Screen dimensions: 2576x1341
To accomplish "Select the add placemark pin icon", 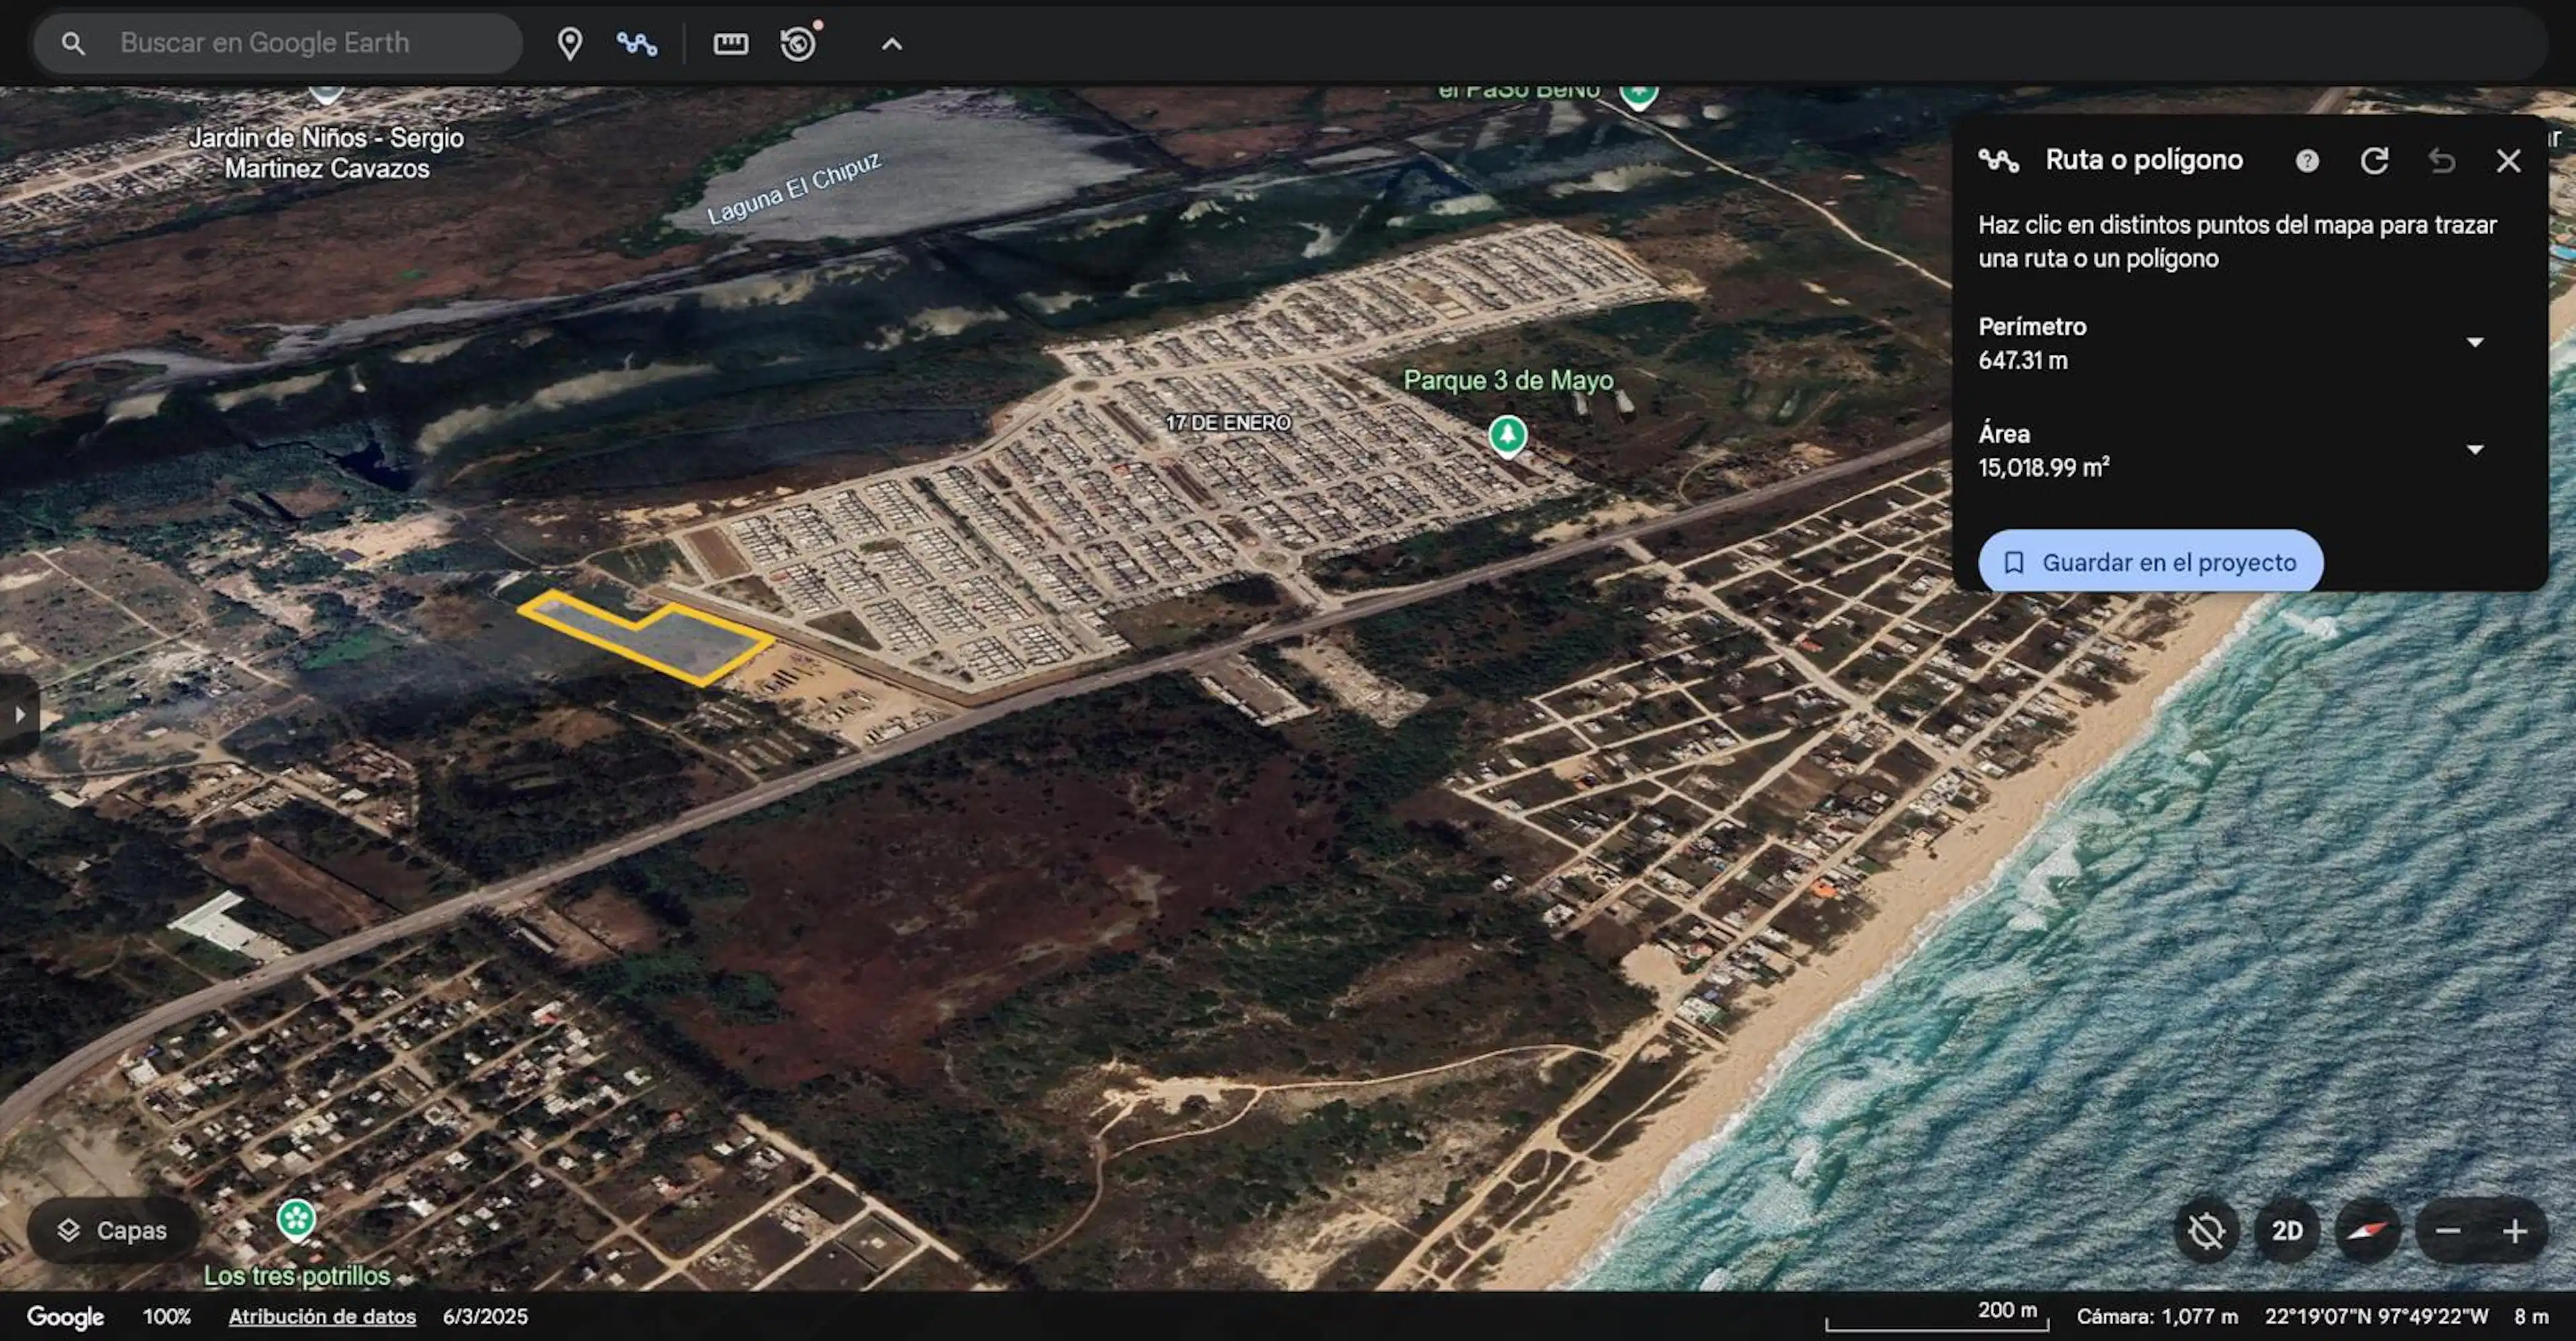I will click(570, 44).
